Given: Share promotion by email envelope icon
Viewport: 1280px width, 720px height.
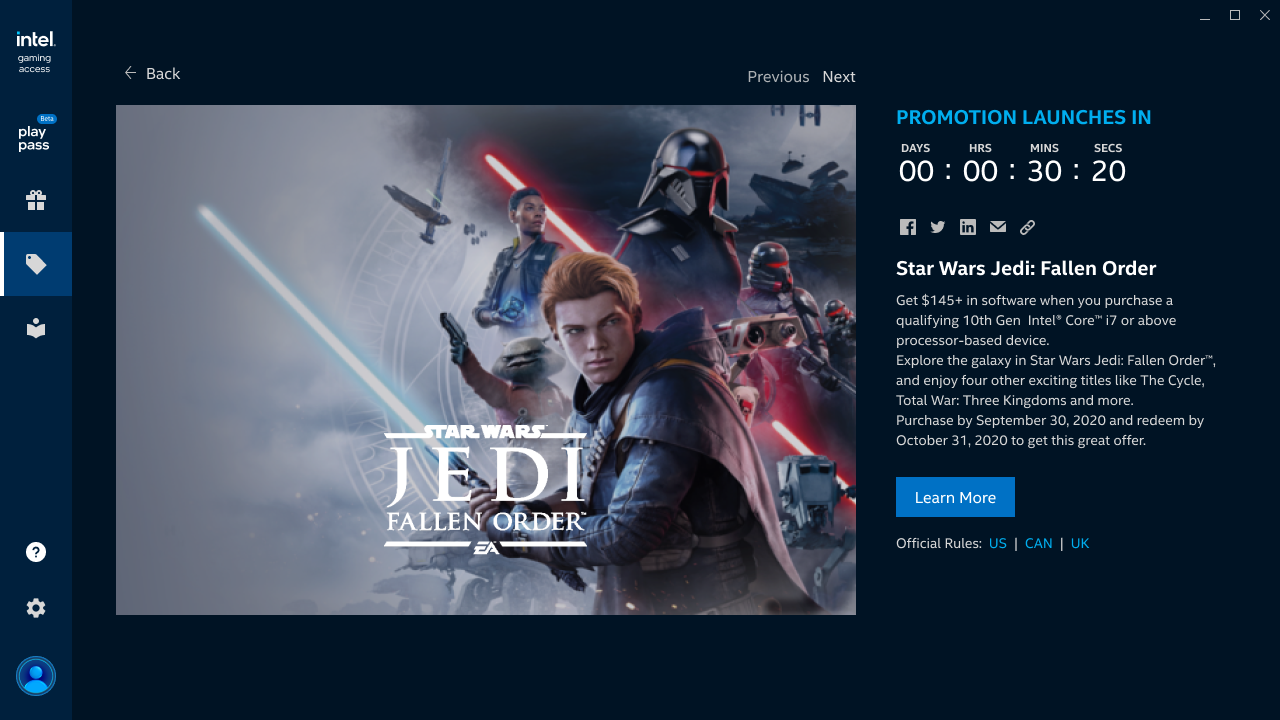Looking at the screenshot, I should pos(998,227).
